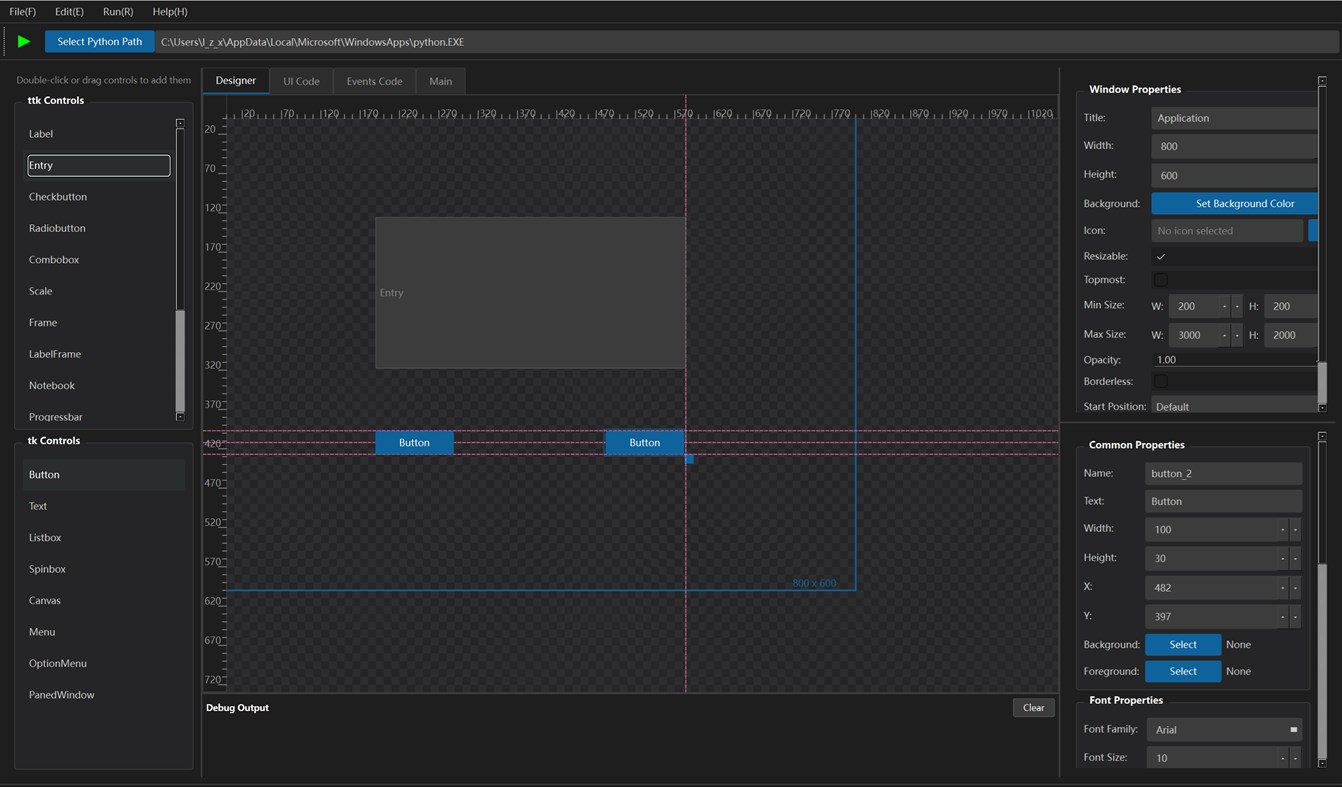
Task: Switch to the Events Code tab
Action: coord(374,81)
